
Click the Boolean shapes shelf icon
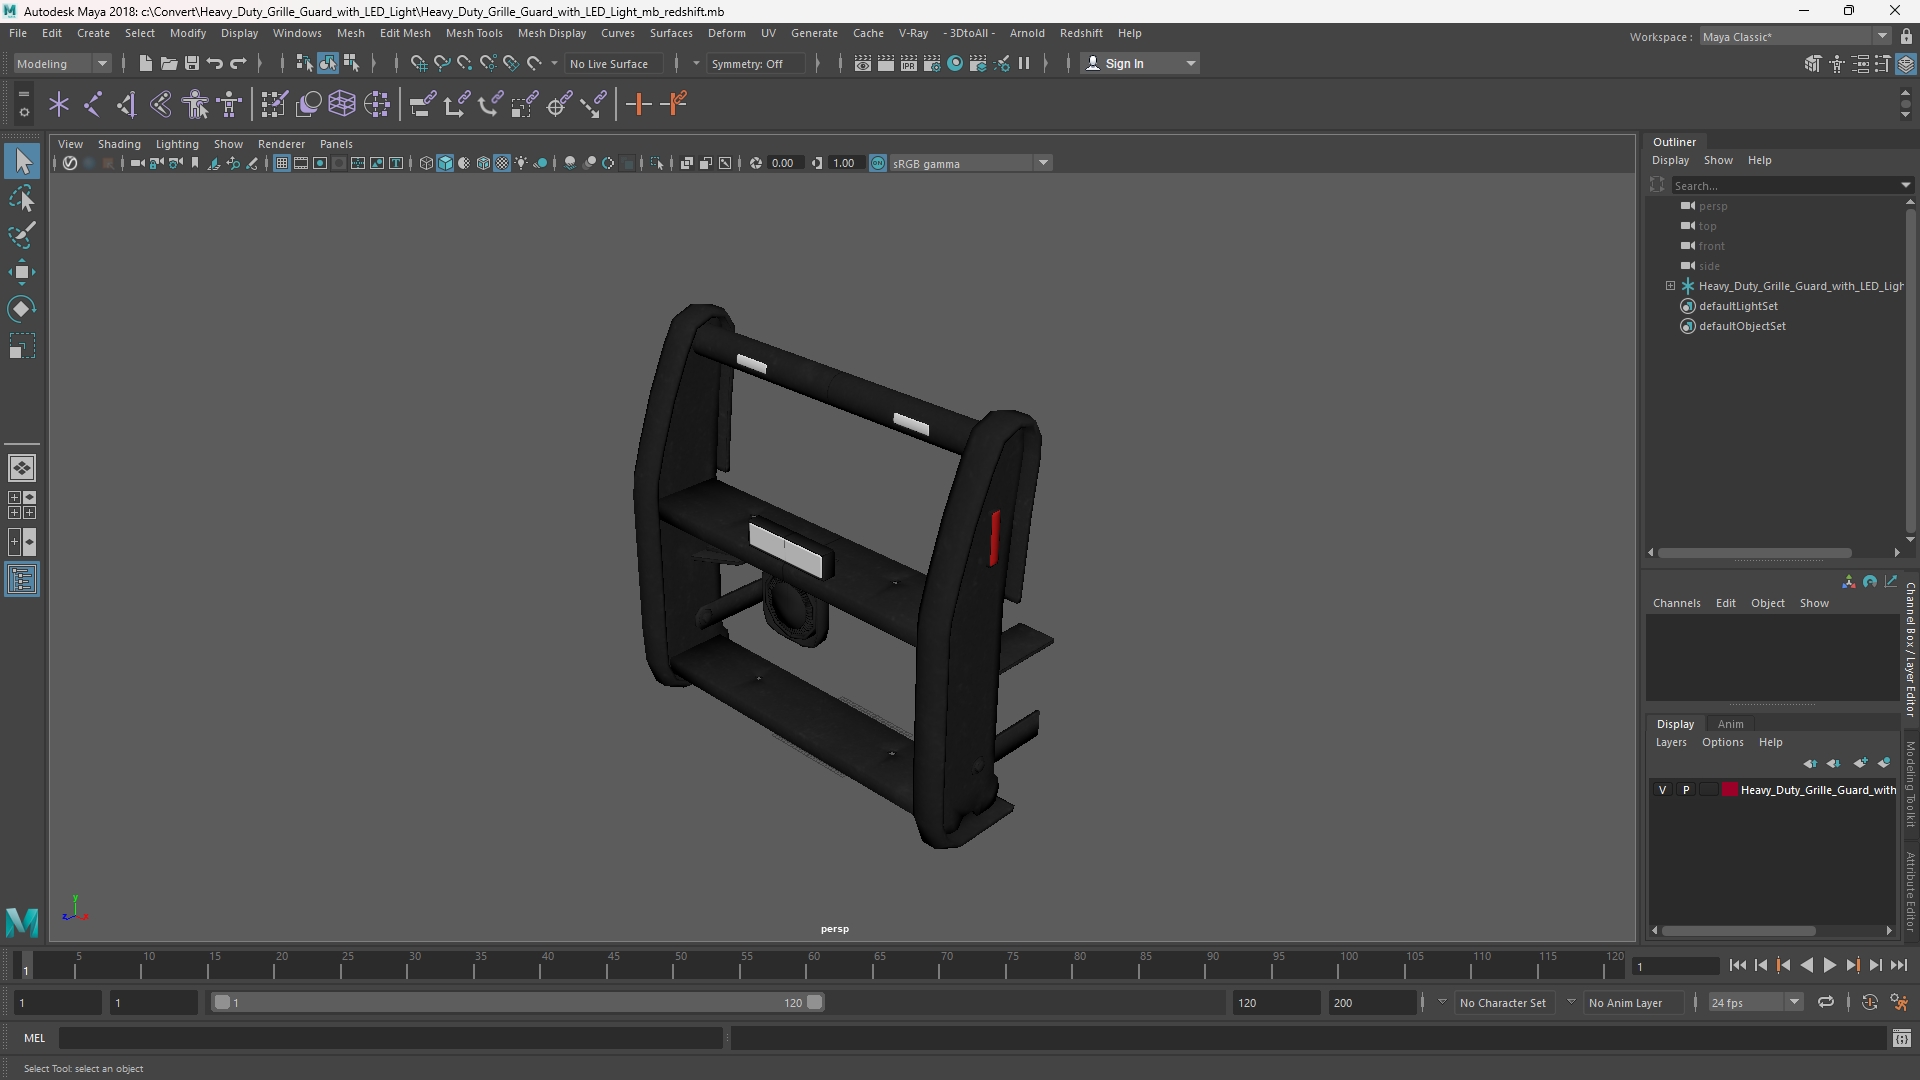(x=309, y=104)
